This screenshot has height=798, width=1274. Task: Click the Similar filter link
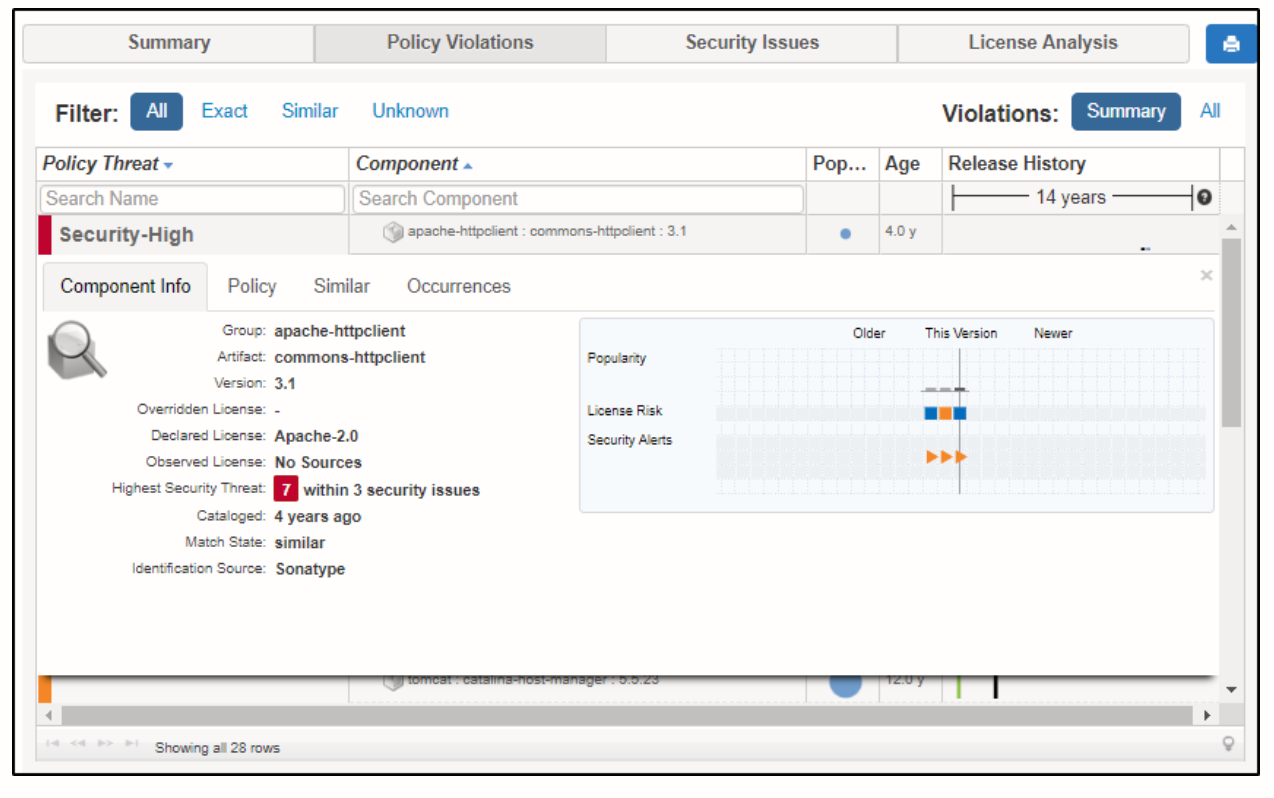point(309,111)
